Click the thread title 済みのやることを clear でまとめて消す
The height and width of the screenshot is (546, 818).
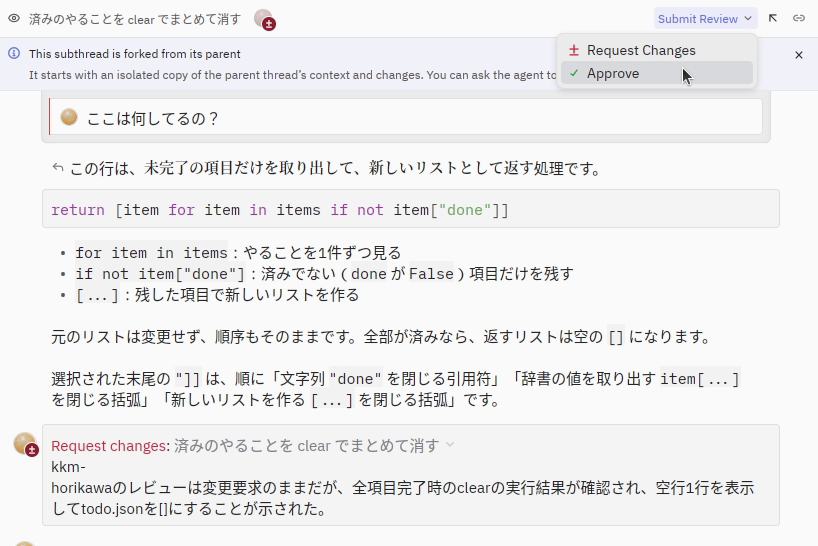click(x=135, y=19)
